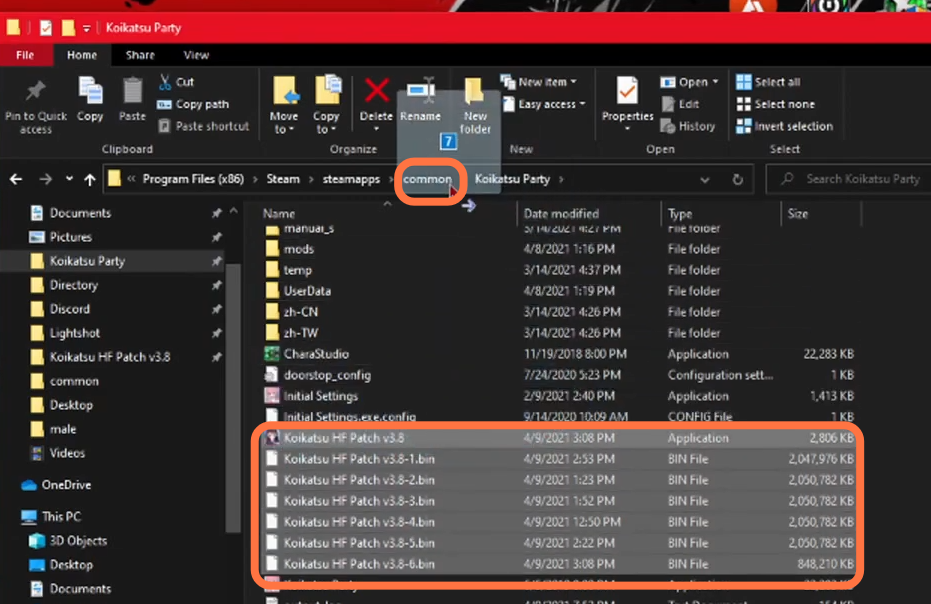Screen dimensions: 931x604
Task: Select Lightshot folder in navigation pane
Action: click(x=74, y=333)
